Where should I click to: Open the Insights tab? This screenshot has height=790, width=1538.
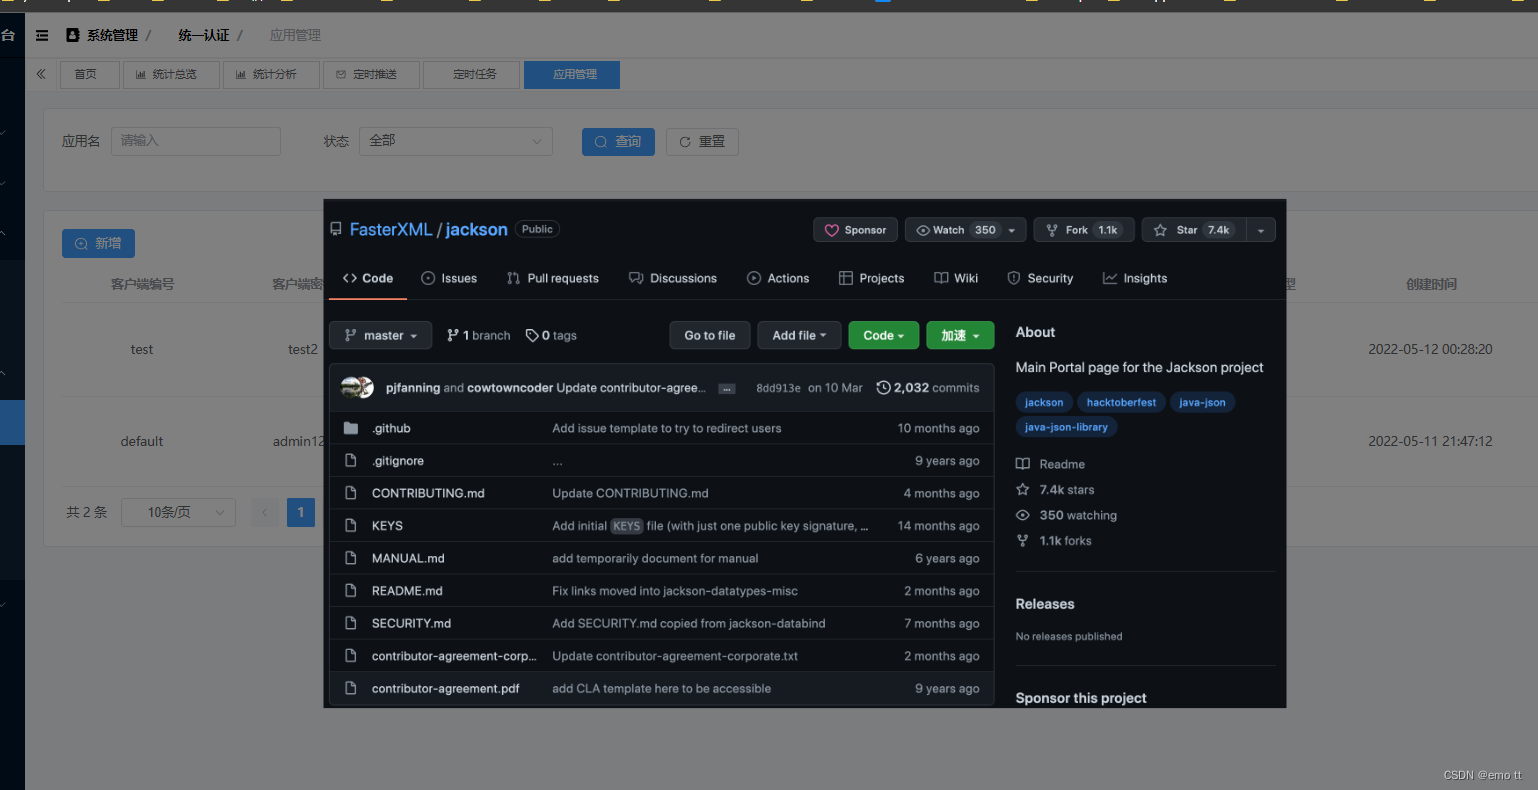[1135, 278]
